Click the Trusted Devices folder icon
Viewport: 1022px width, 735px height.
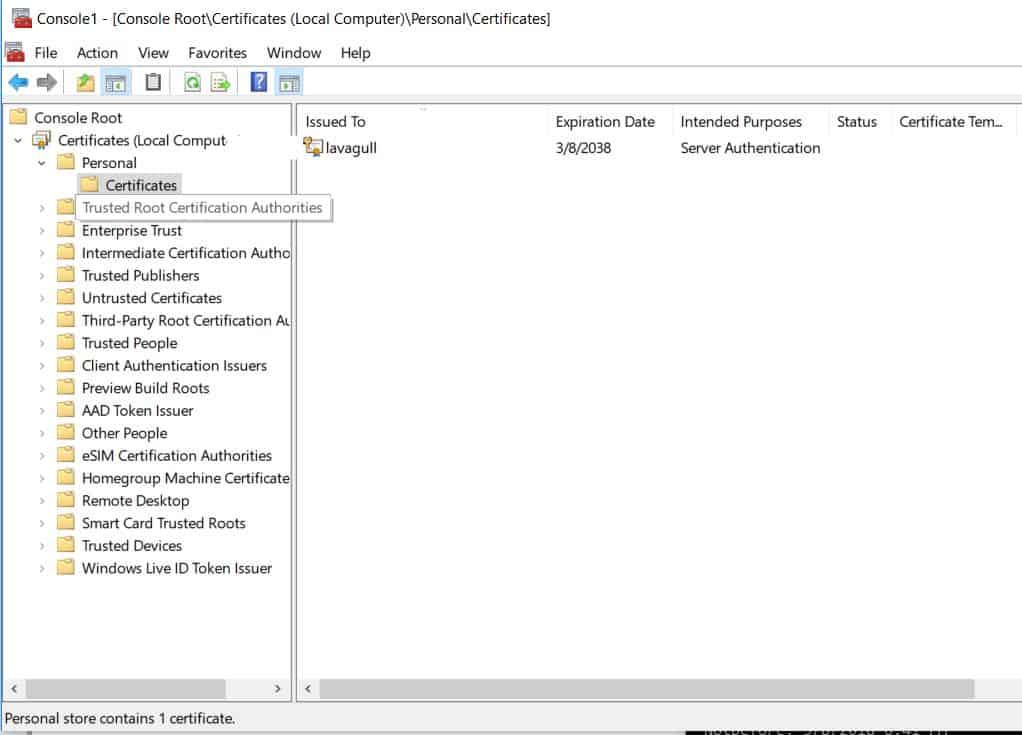[x=65, y=545]
